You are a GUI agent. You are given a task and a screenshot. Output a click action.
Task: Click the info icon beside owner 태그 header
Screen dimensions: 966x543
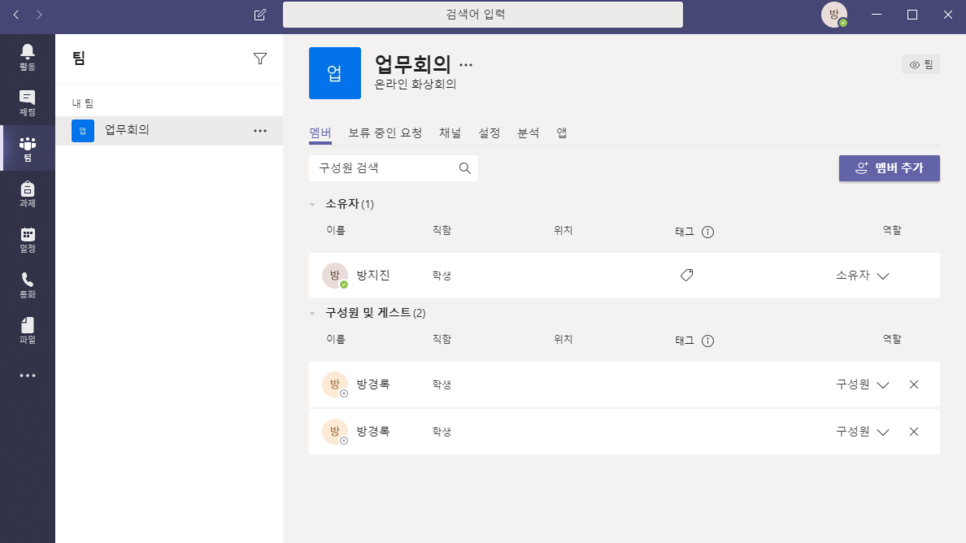(x=708, y=232)
